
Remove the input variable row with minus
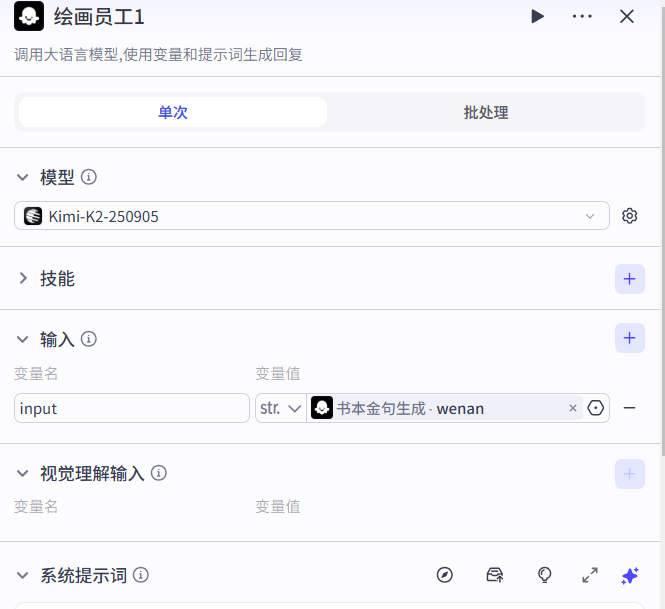(x=630, y=408)
